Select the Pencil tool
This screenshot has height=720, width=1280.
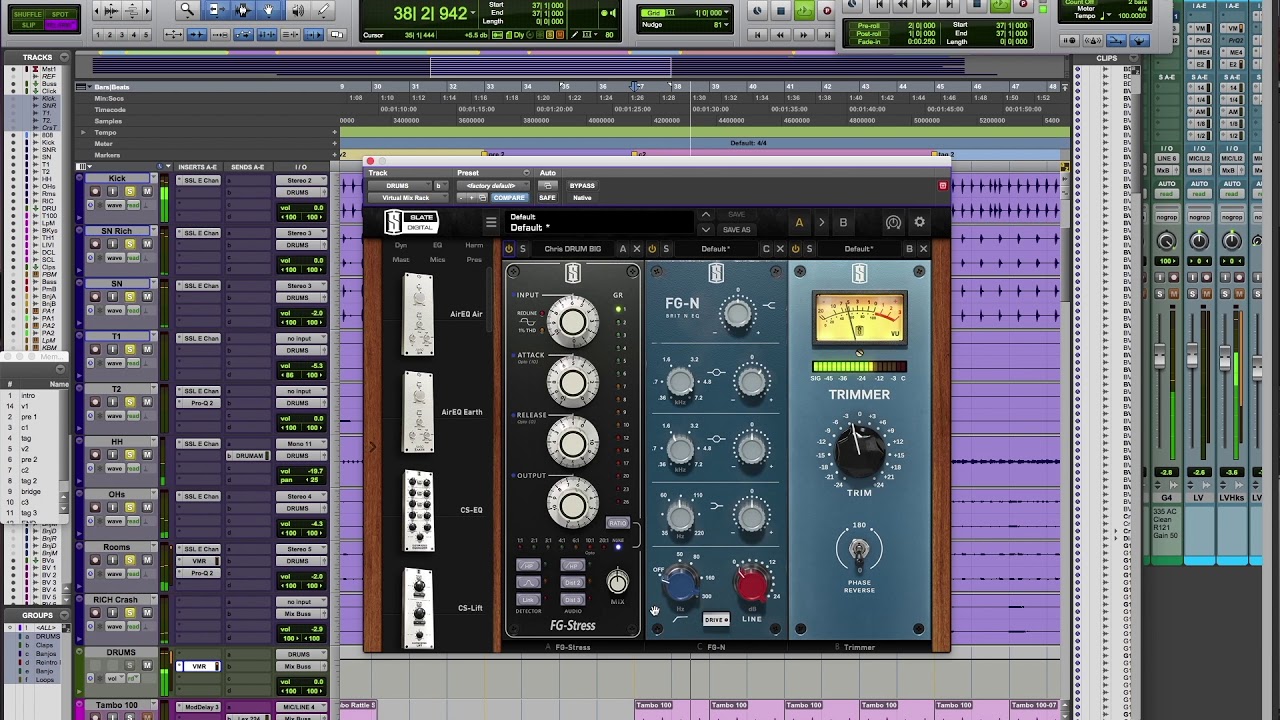click(324, 10)
